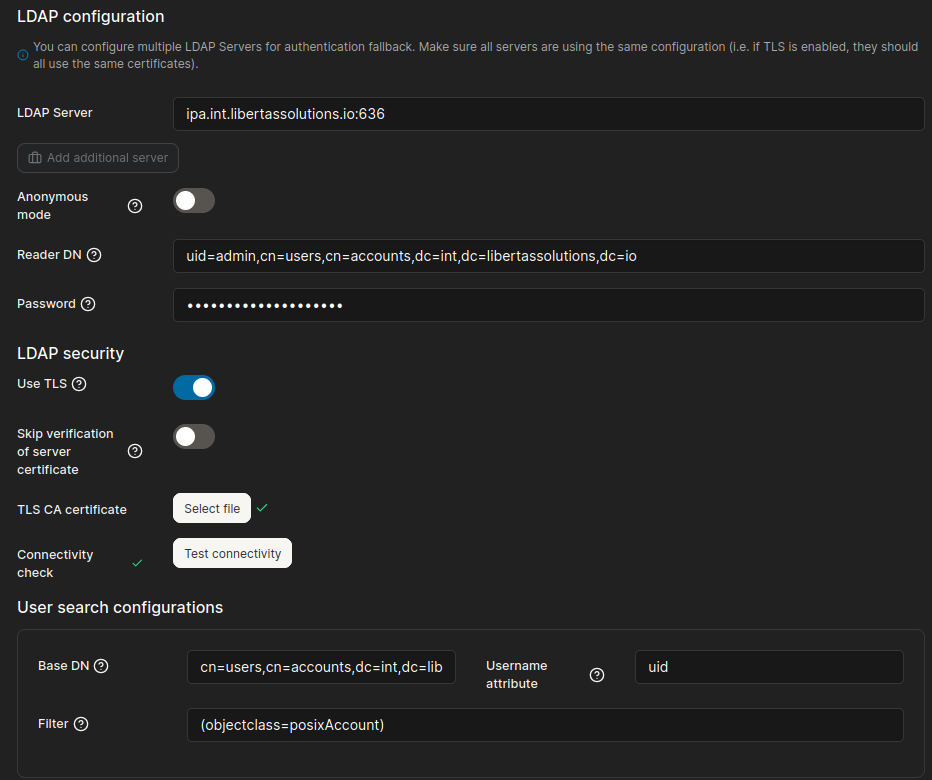Viewport: 932px width, 780px height.
Task: Disable the Use TLS switch
Action: [x=194, y=387]
